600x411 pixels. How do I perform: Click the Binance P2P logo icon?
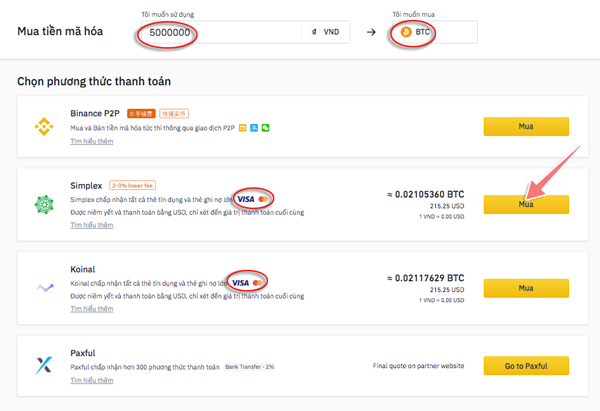pyautogui.click(x=42, y=126)
